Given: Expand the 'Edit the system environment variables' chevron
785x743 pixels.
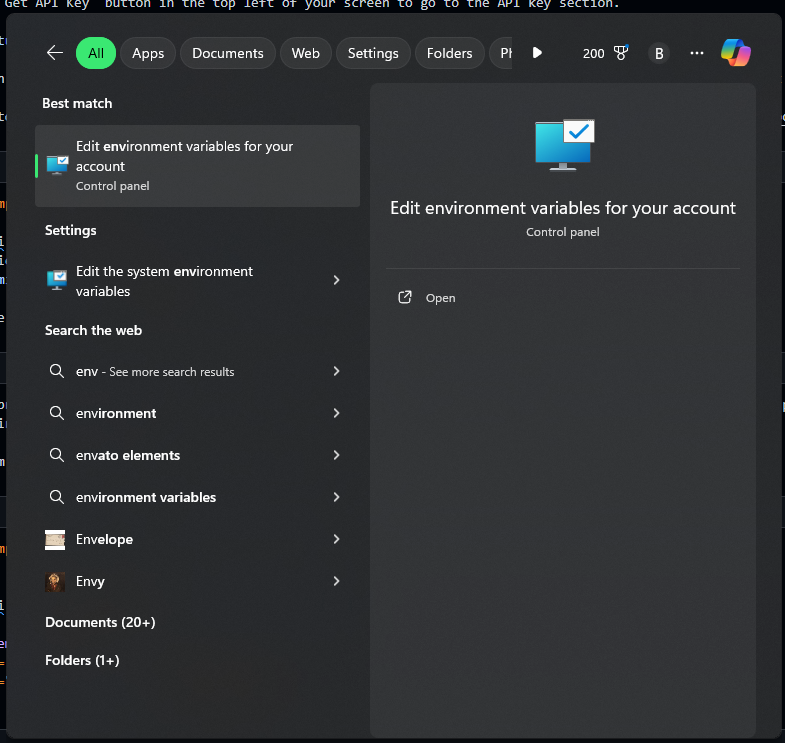Looking at the screenshot, I should point(336,281).
